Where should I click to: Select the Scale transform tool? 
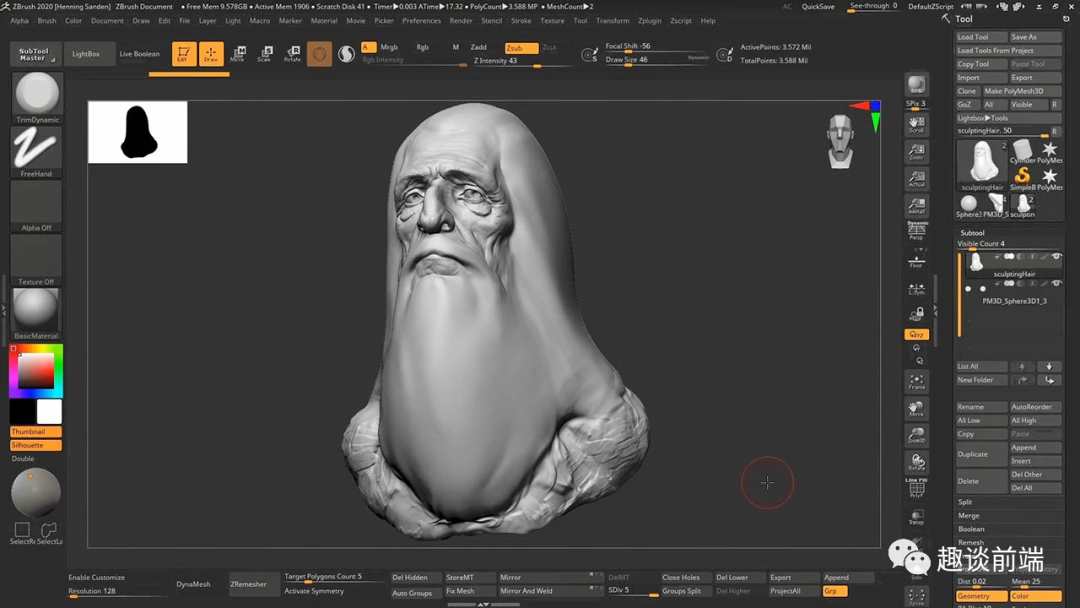(264, 53)
